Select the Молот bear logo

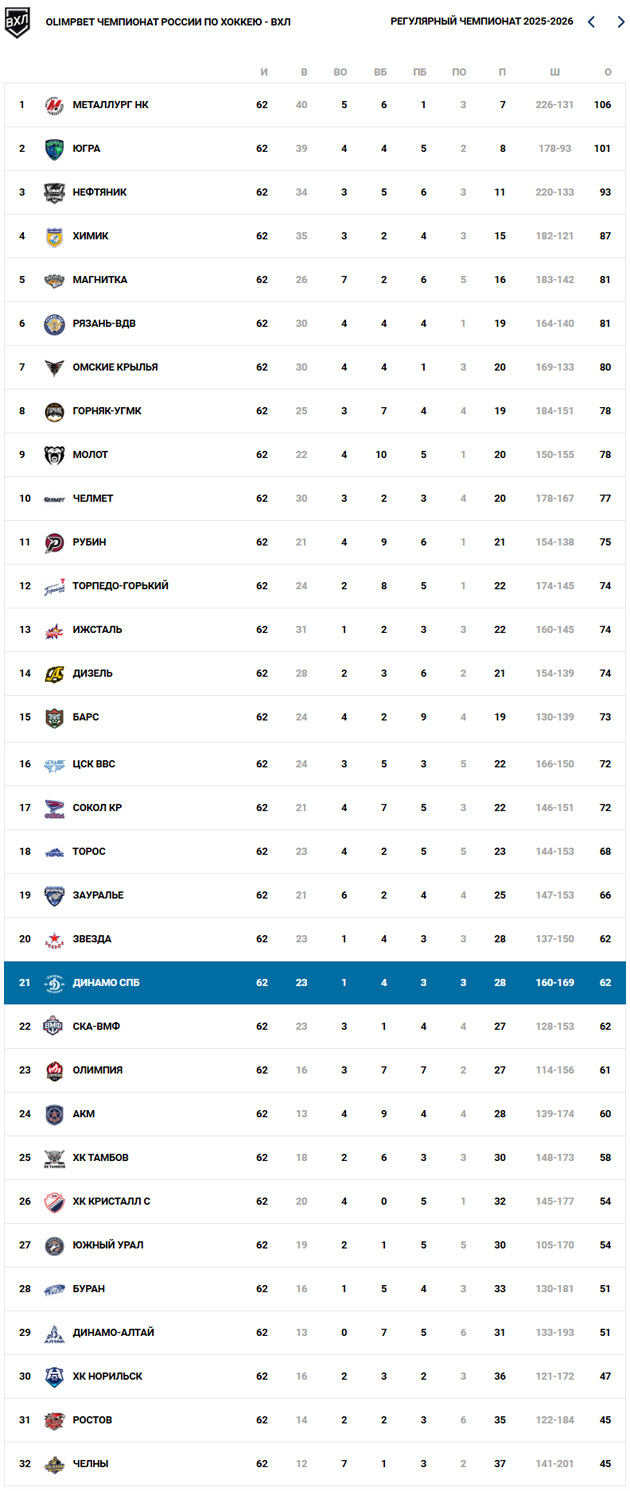54,455
